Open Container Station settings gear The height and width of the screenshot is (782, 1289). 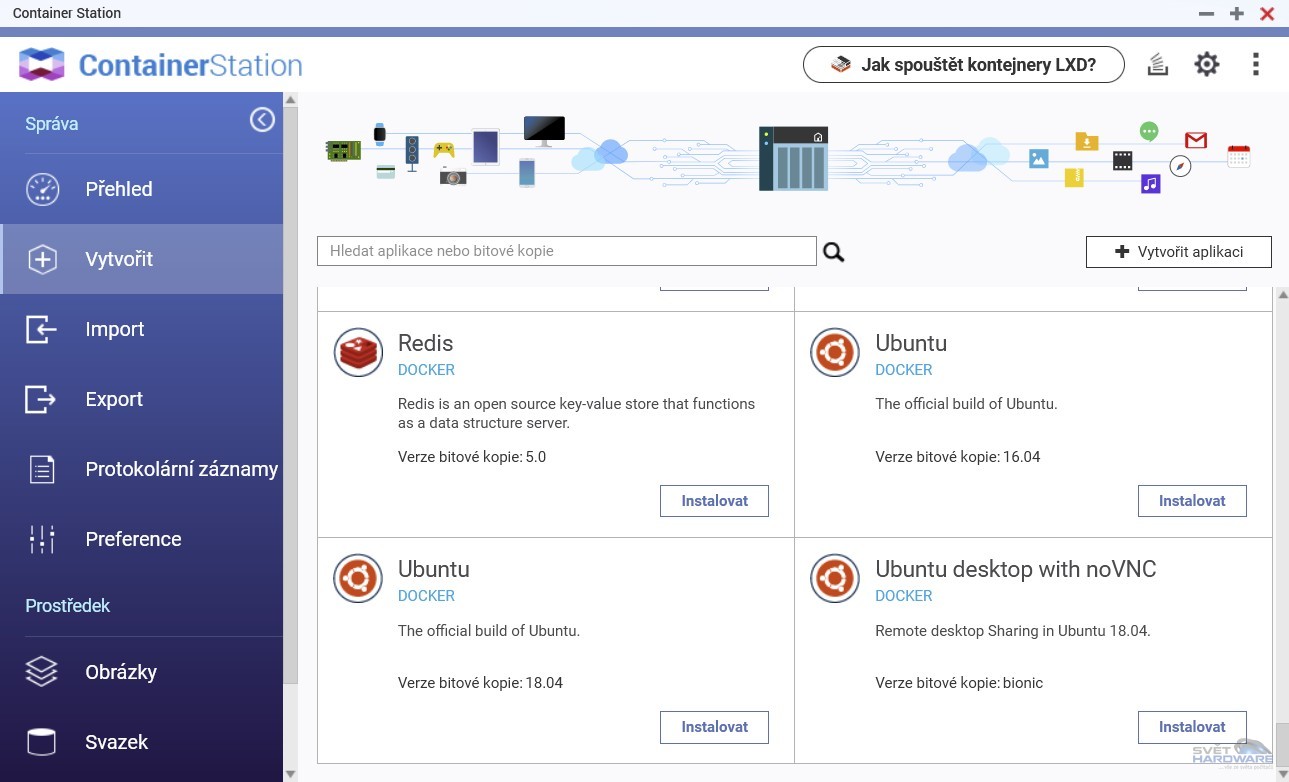(x=1206, y=64)
